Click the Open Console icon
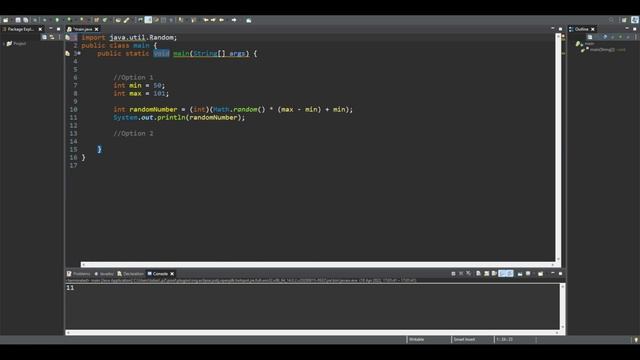 540,273
